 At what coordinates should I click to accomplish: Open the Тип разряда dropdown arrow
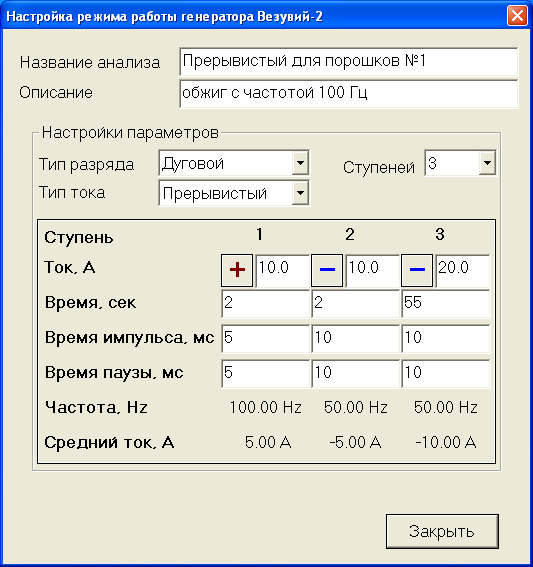[300, 163]
